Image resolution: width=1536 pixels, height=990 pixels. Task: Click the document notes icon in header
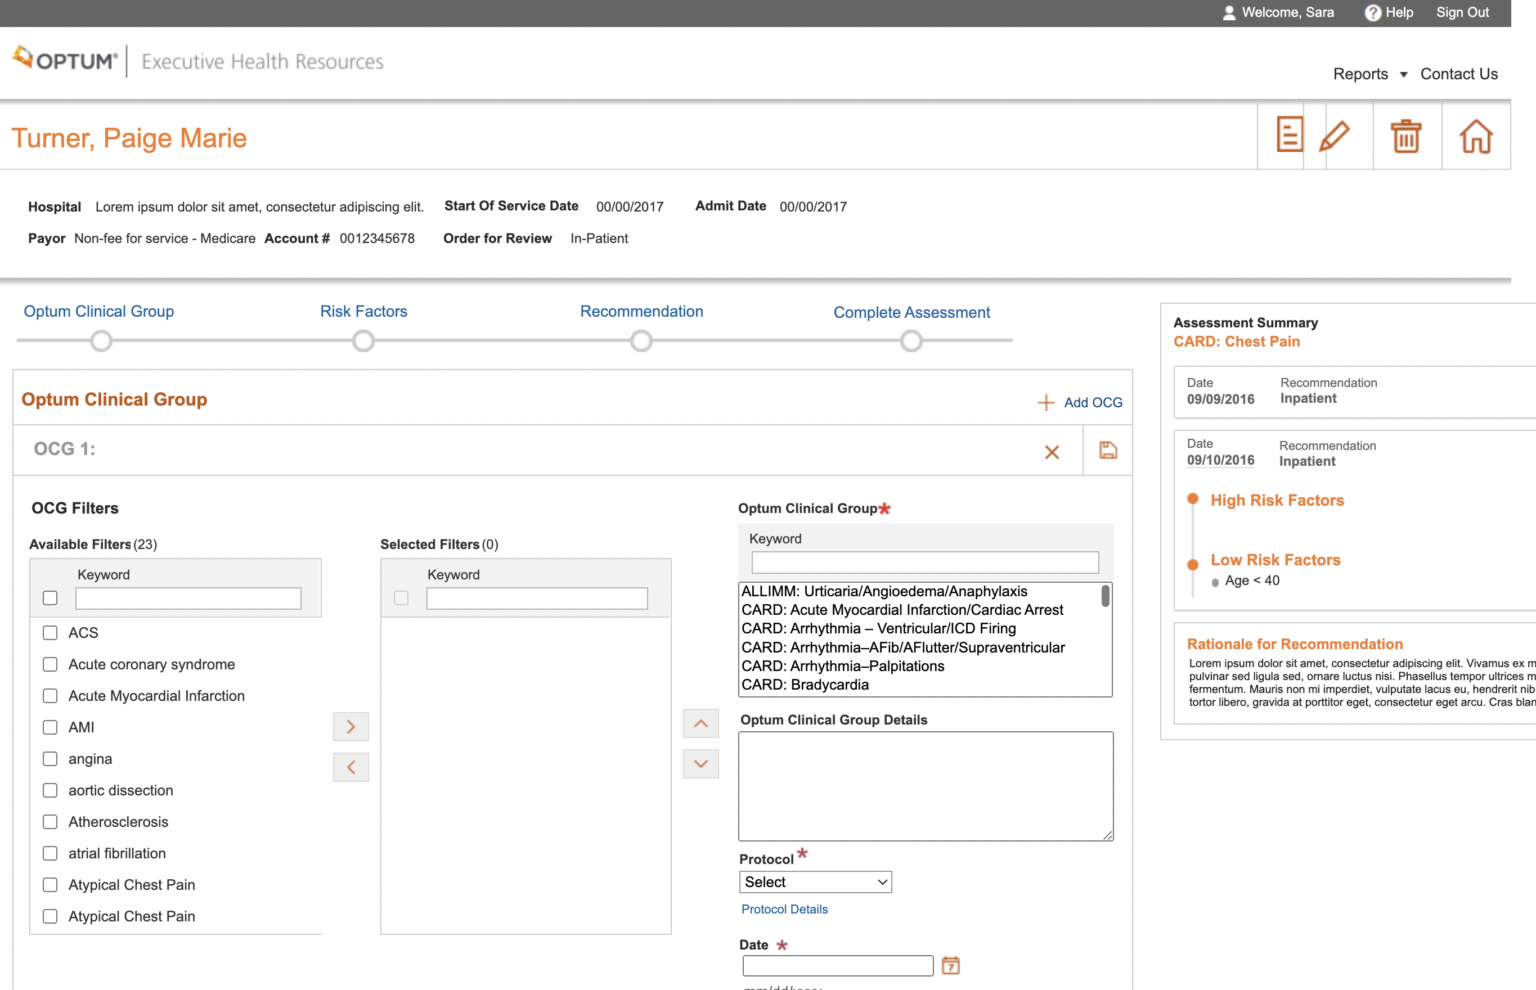click(x=1289, y=135)
